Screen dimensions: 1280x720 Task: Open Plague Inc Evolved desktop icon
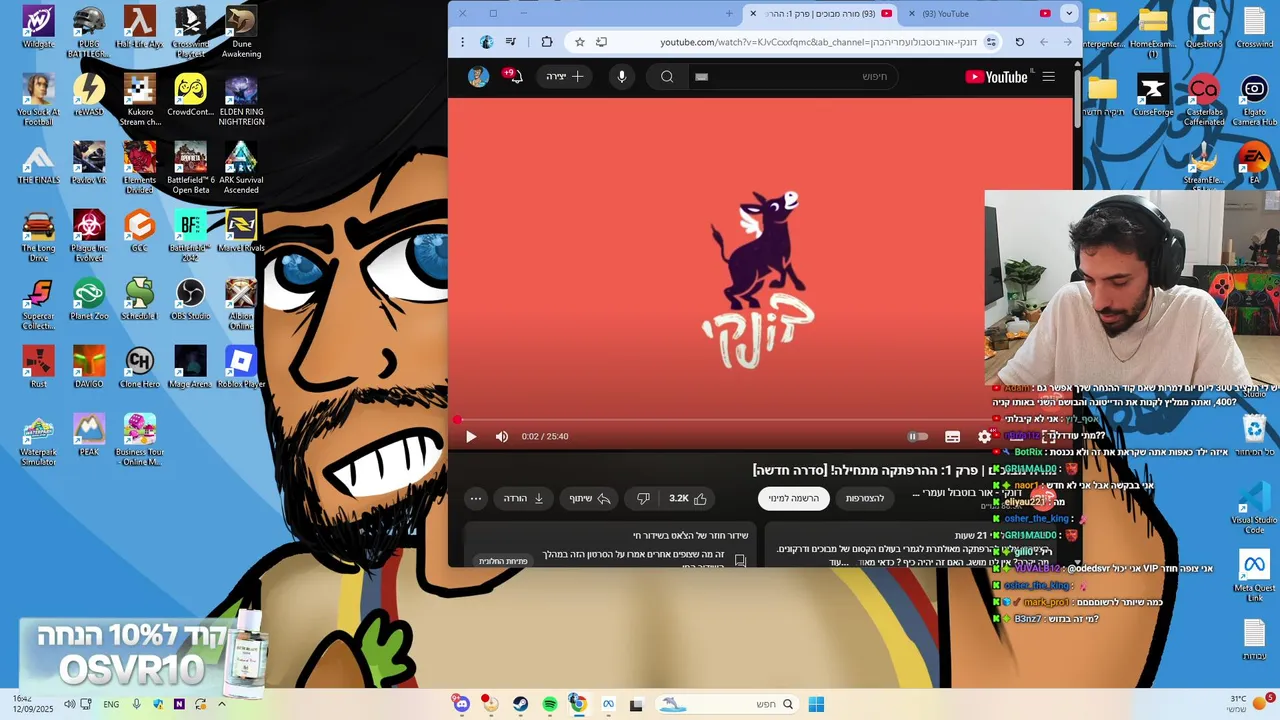(88, 235)
